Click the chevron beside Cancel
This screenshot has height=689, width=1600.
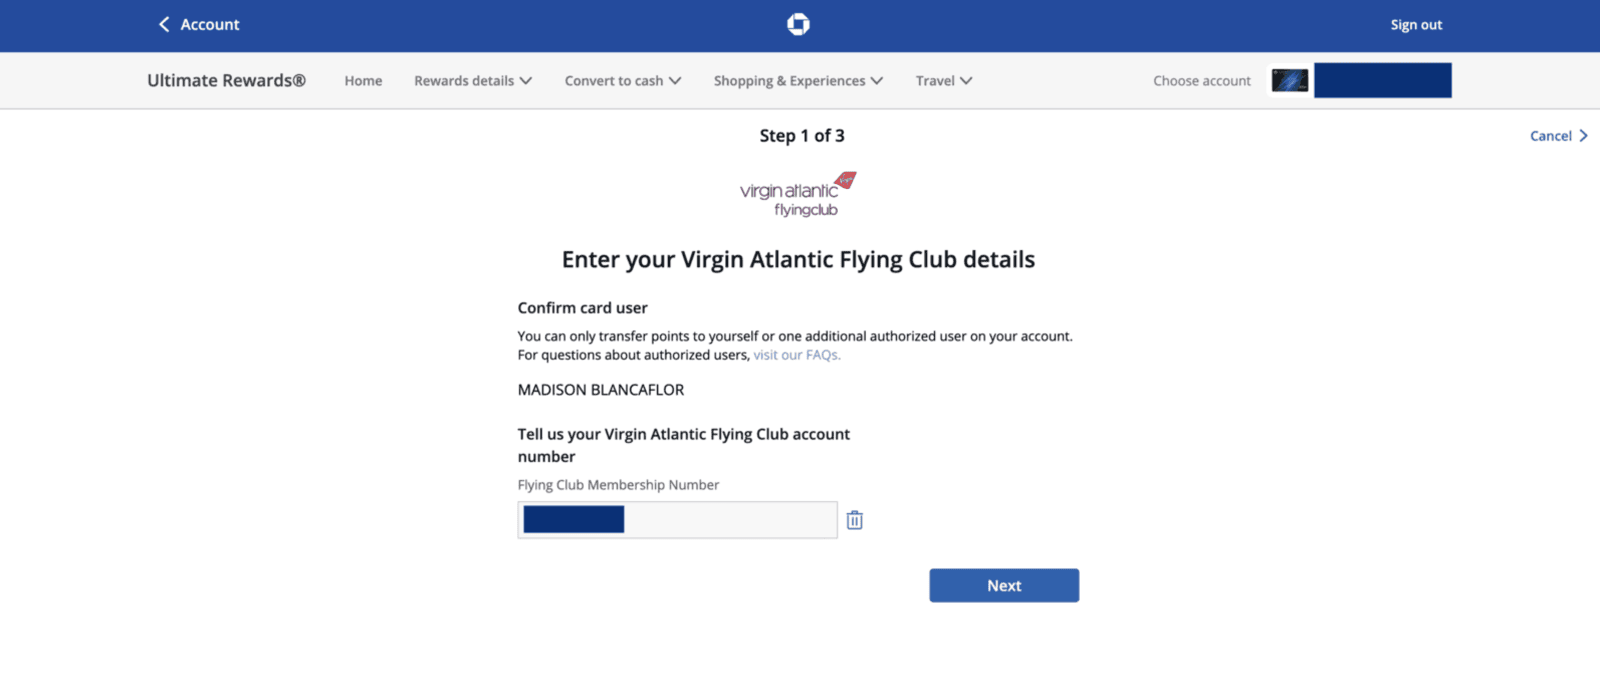[1583, 135]
